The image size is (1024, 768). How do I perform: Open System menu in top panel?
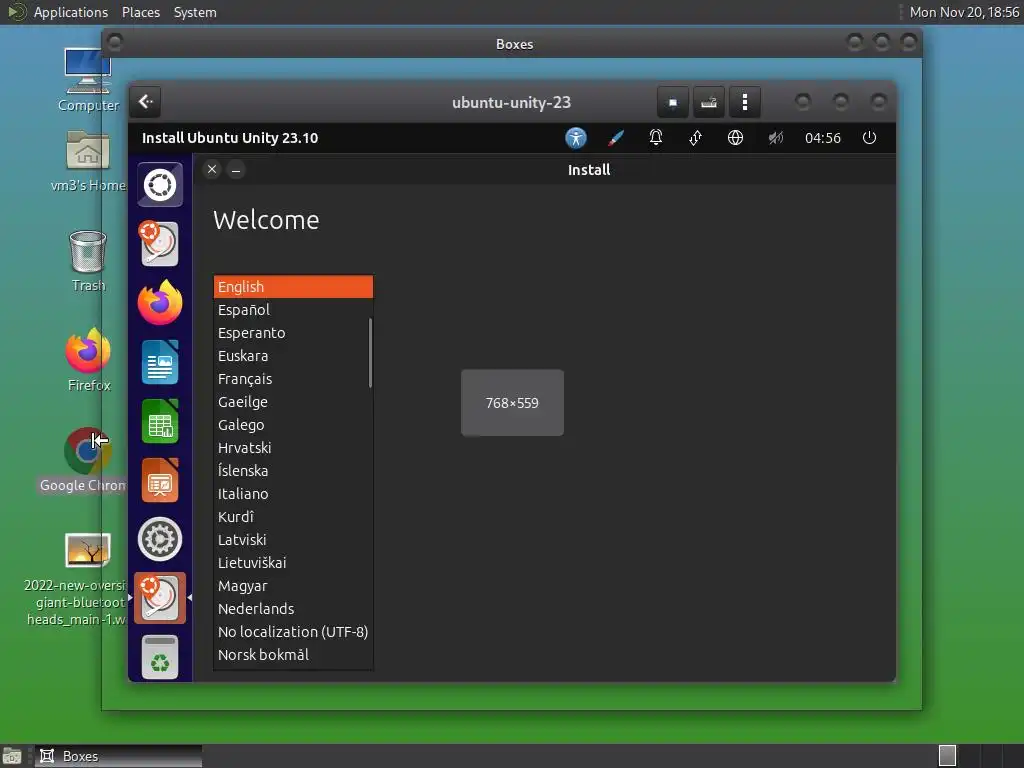coord(195,12)
